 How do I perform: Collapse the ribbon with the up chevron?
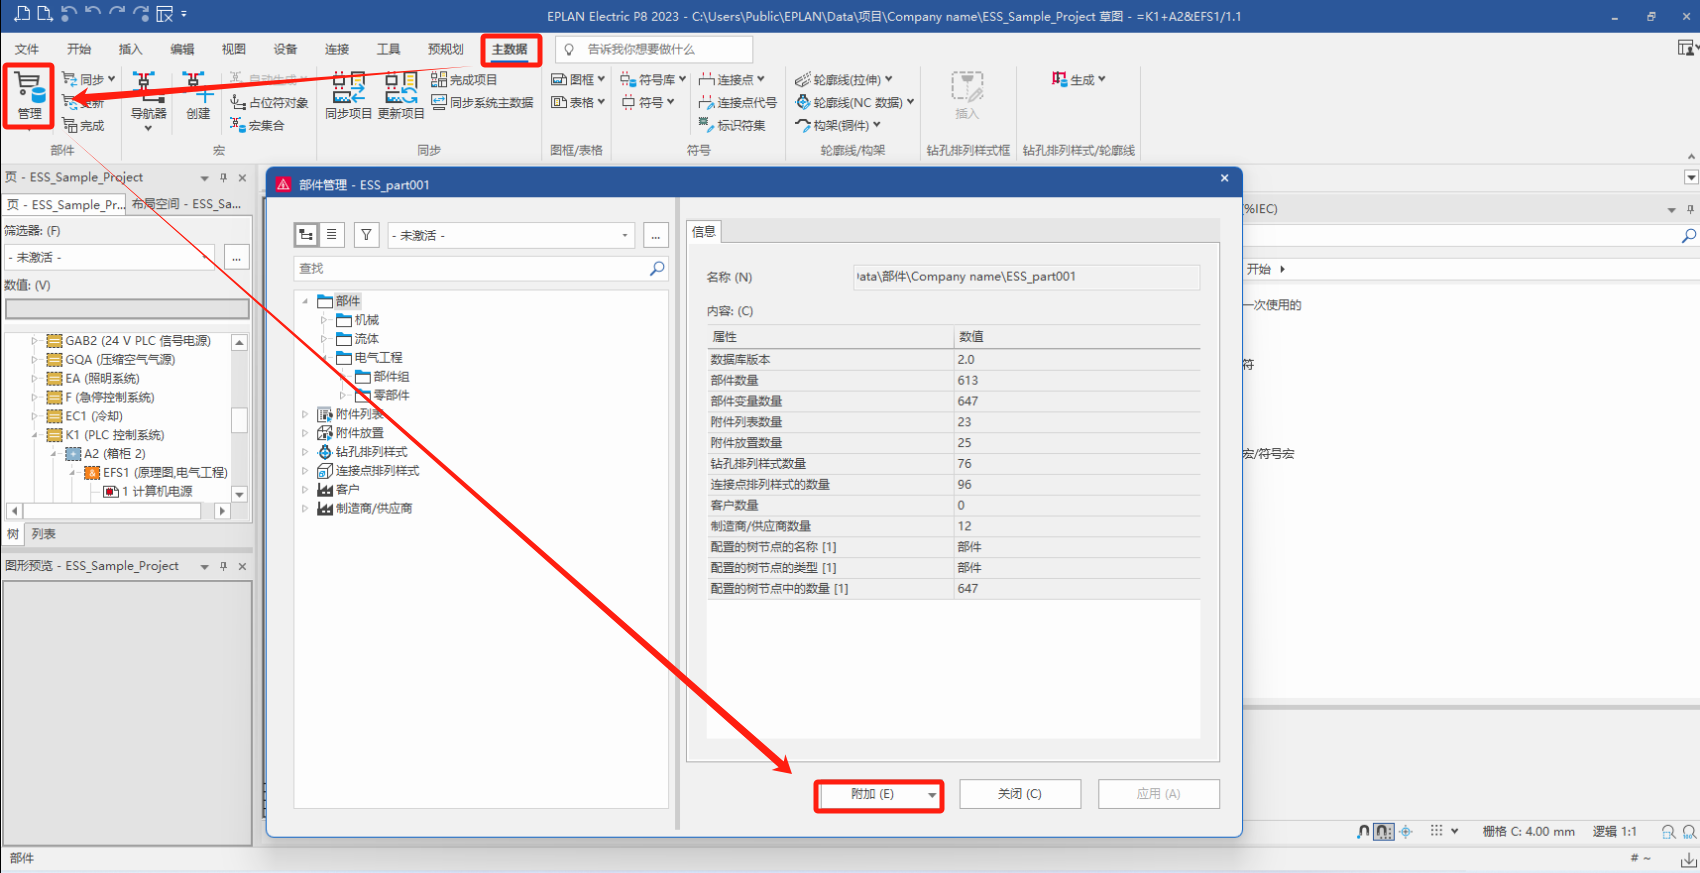tap(1691, 156)
